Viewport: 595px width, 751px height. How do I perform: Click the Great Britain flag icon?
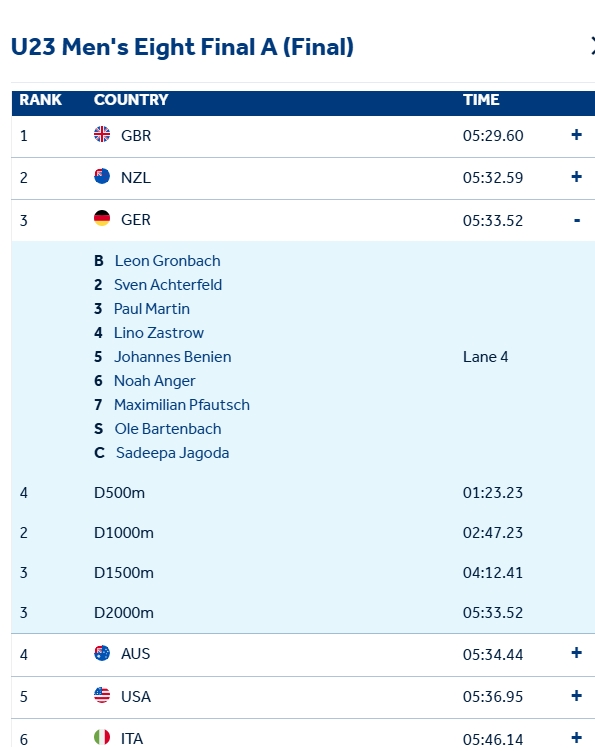coord(102,134)
